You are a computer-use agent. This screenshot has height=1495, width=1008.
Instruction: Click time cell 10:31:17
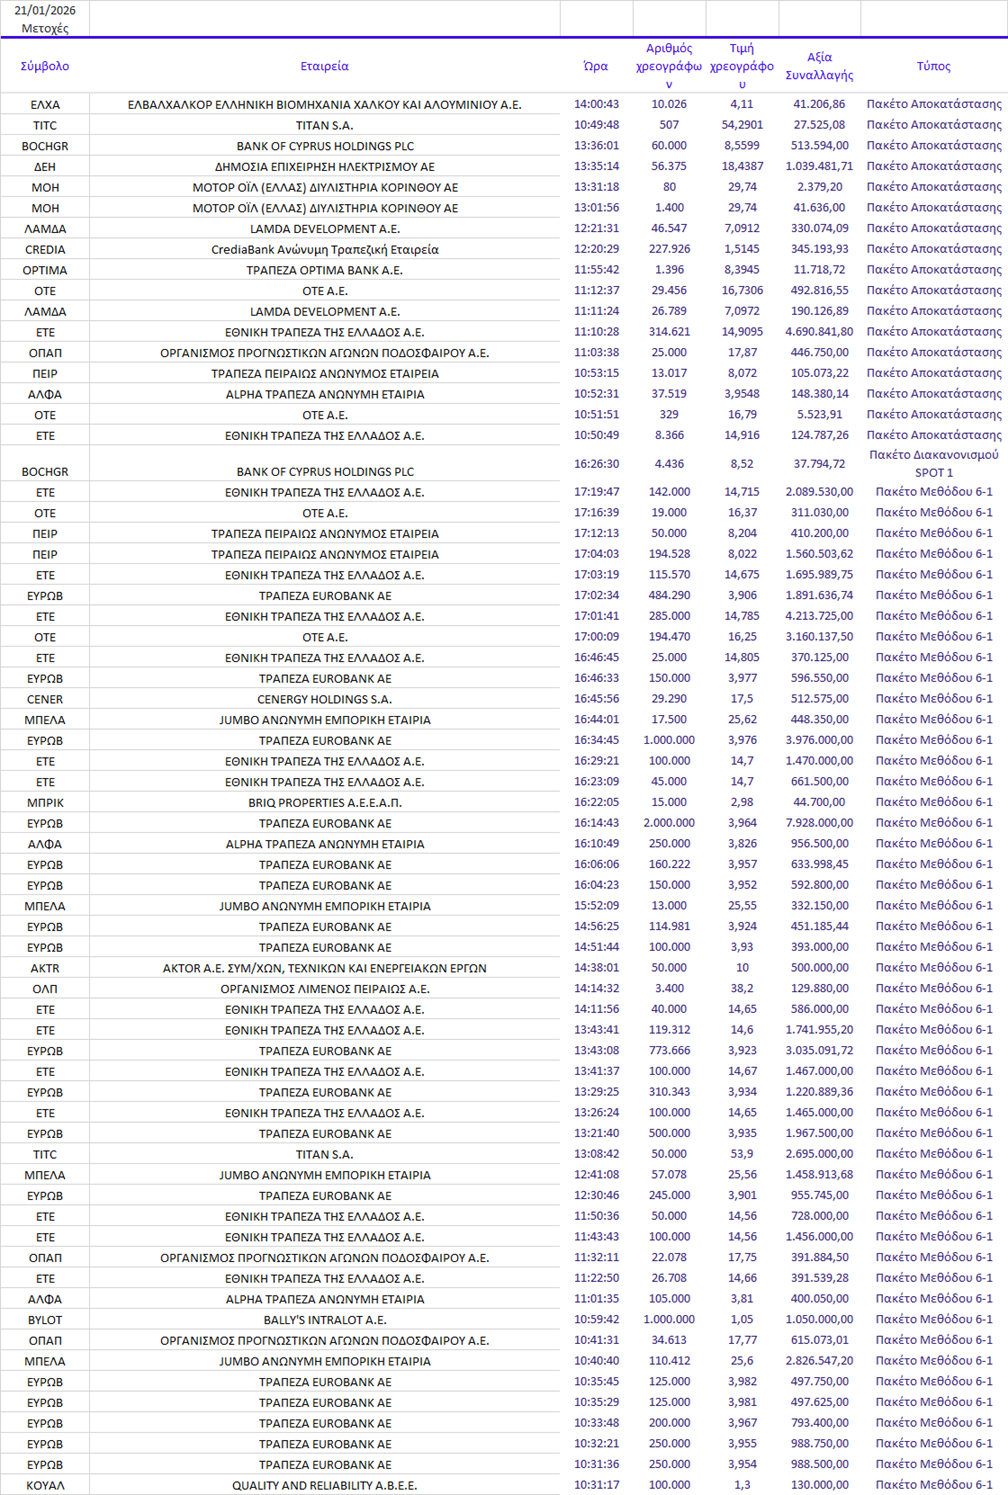(596, 1485)
